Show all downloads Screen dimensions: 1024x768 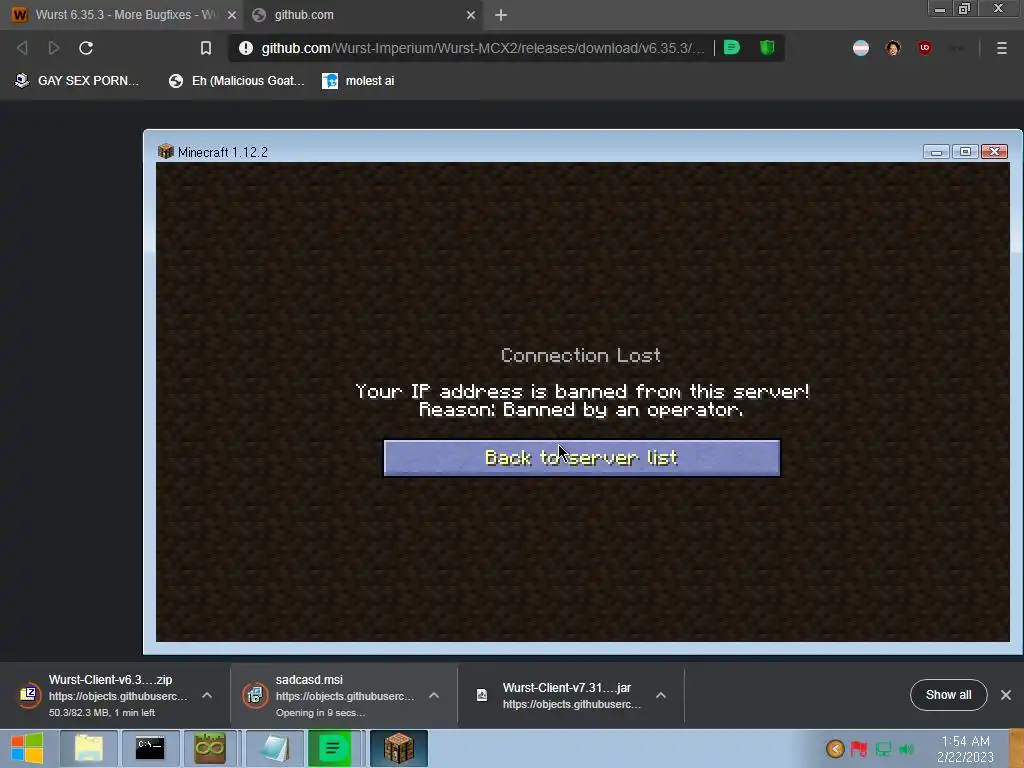948,695
